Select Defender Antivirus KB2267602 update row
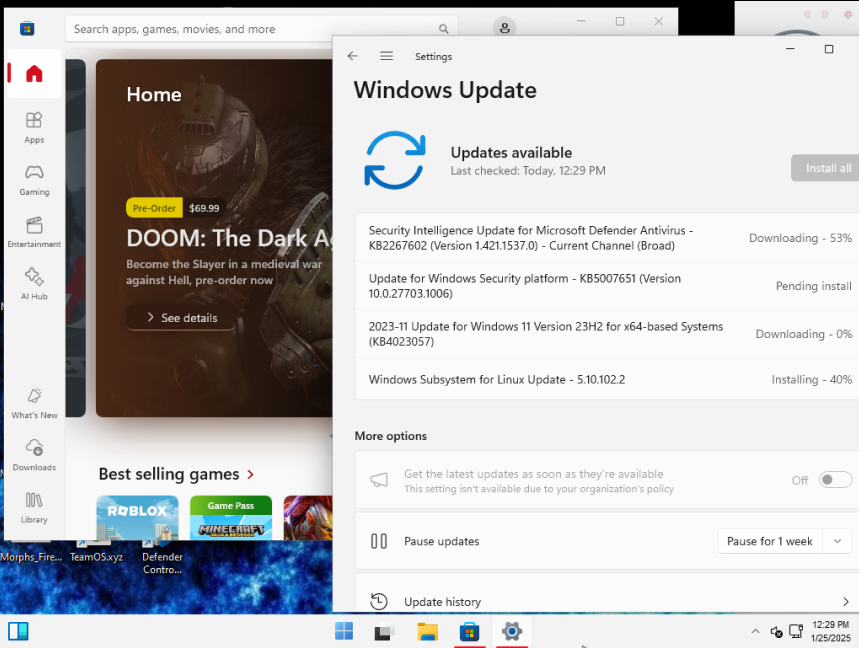The width and height of the screenshot is (859, 648). pos(606,238)
